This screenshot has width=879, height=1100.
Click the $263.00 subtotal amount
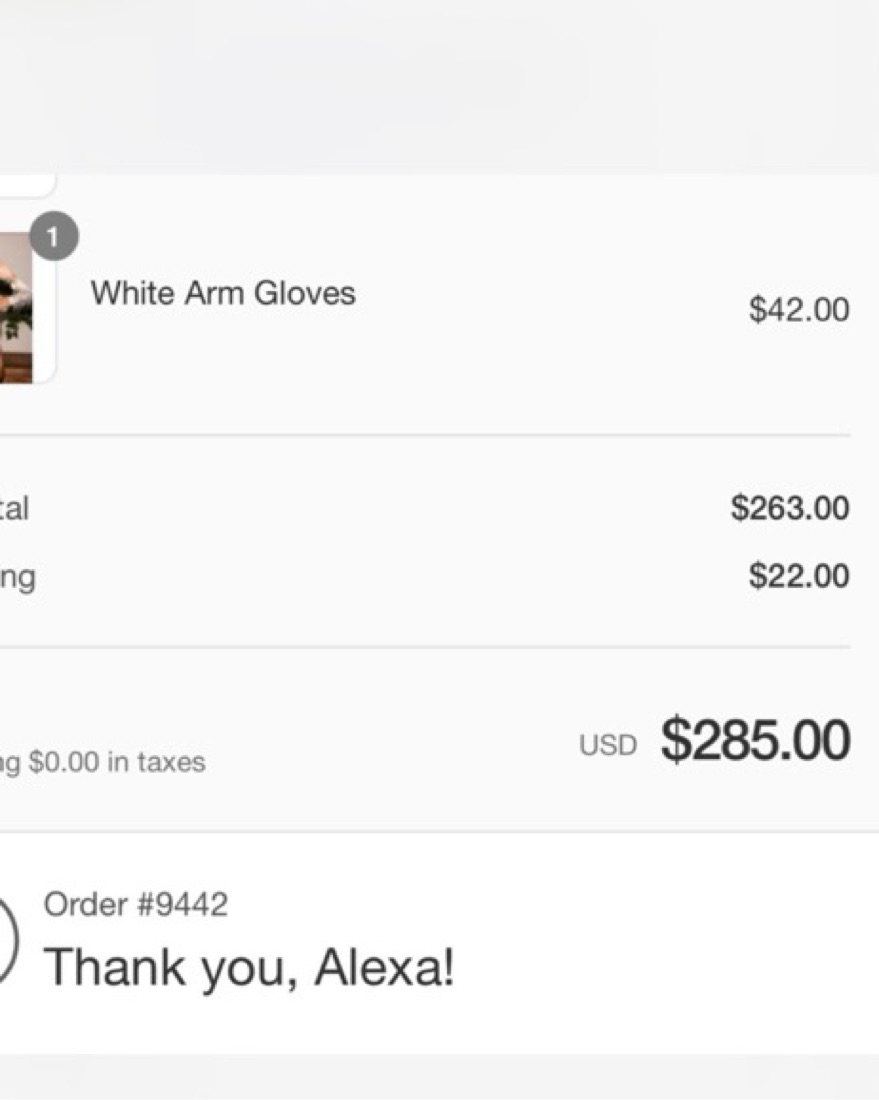click(x=790, y=508)
